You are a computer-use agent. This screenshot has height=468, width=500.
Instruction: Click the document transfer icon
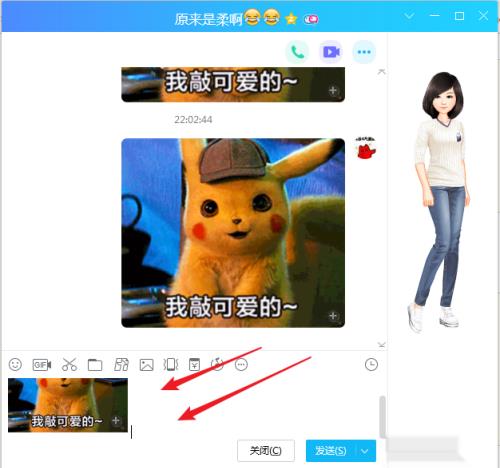pyautogui.click(x=121, y=365)
